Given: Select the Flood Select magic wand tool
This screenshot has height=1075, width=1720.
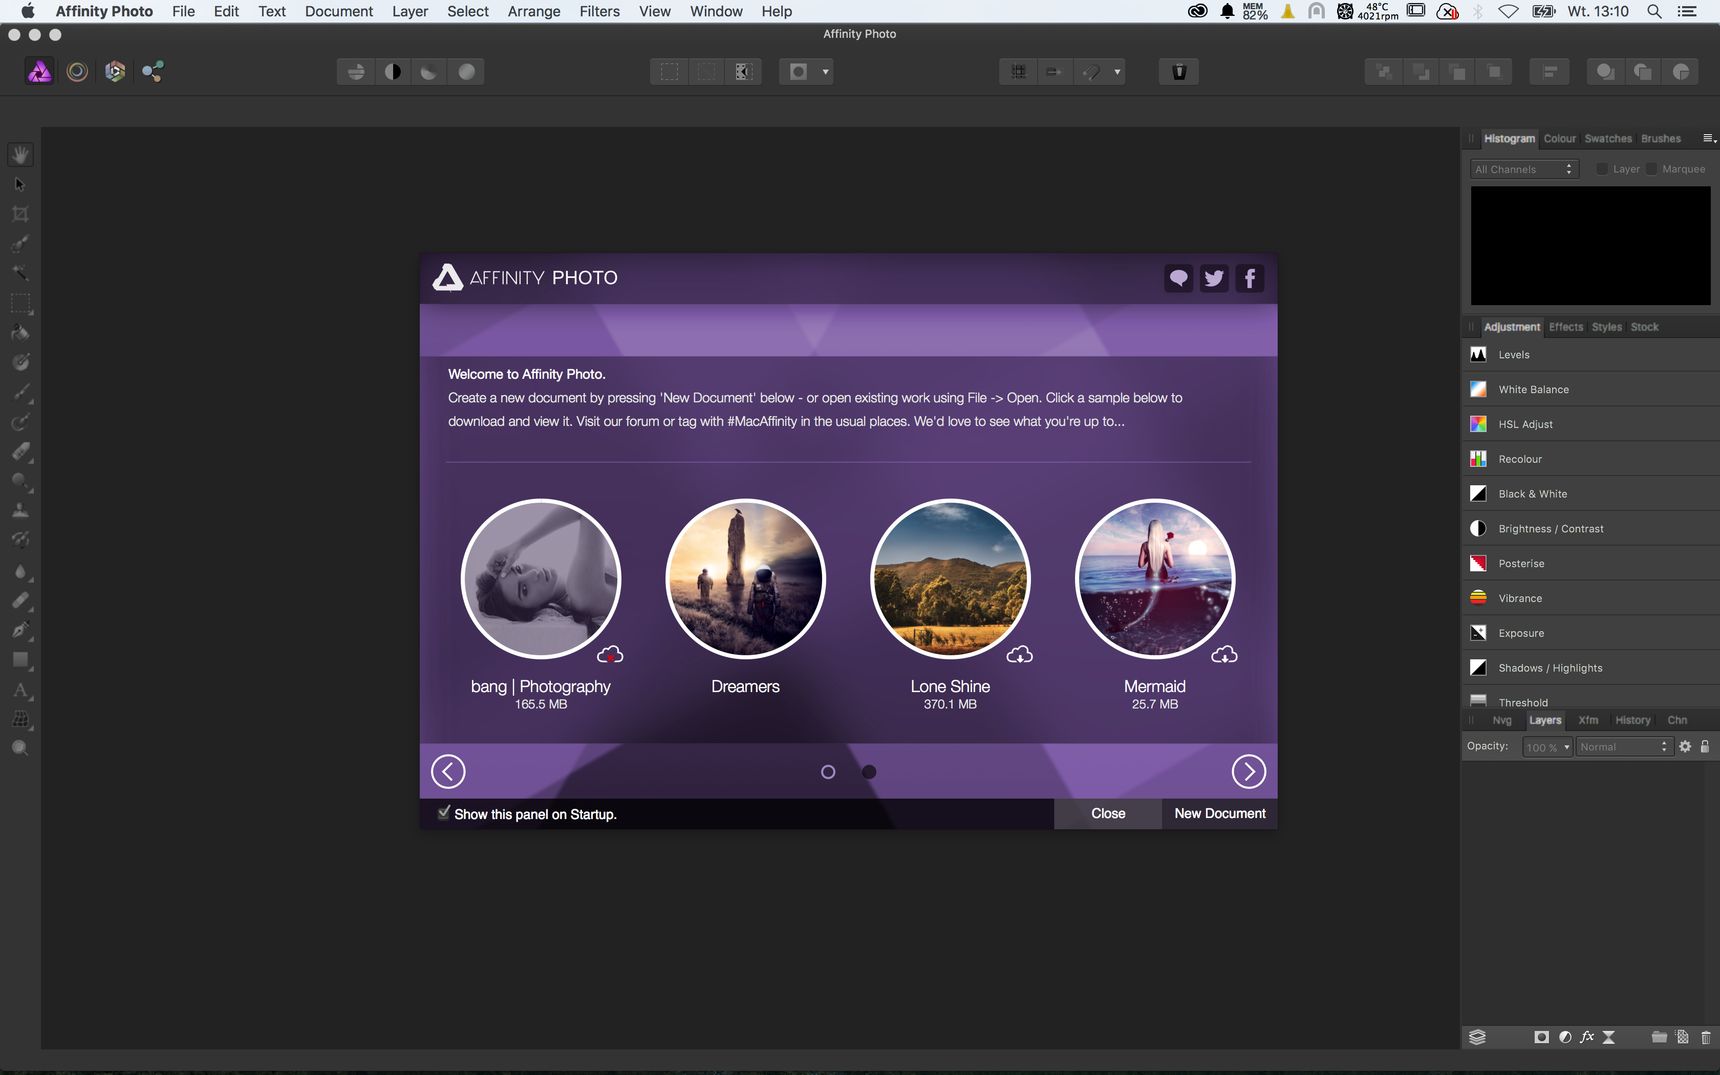Looking at the screenshot, I should 20,273.
